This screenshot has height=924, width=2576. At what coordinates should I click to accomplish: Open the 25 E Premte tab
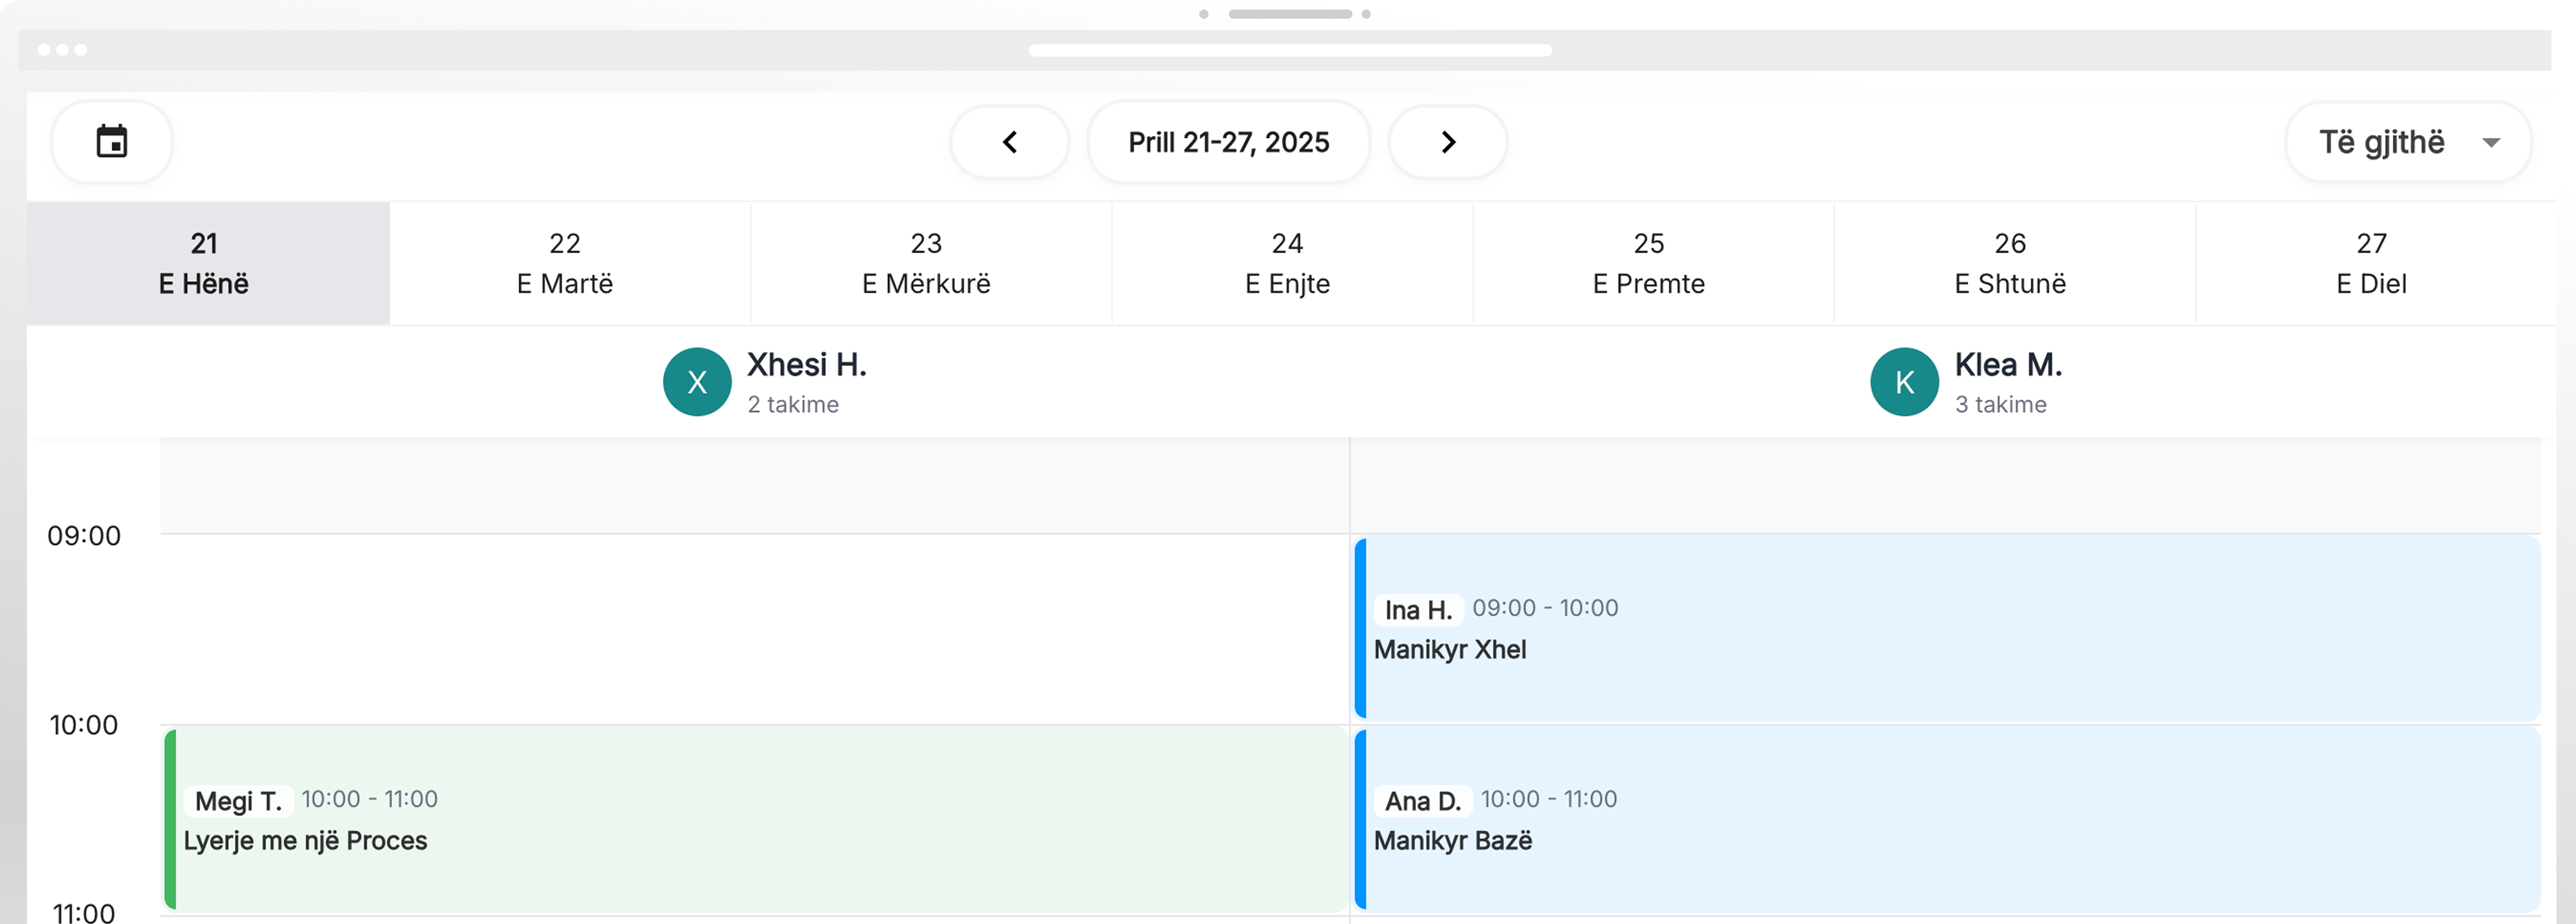(x=1648, y=264)
